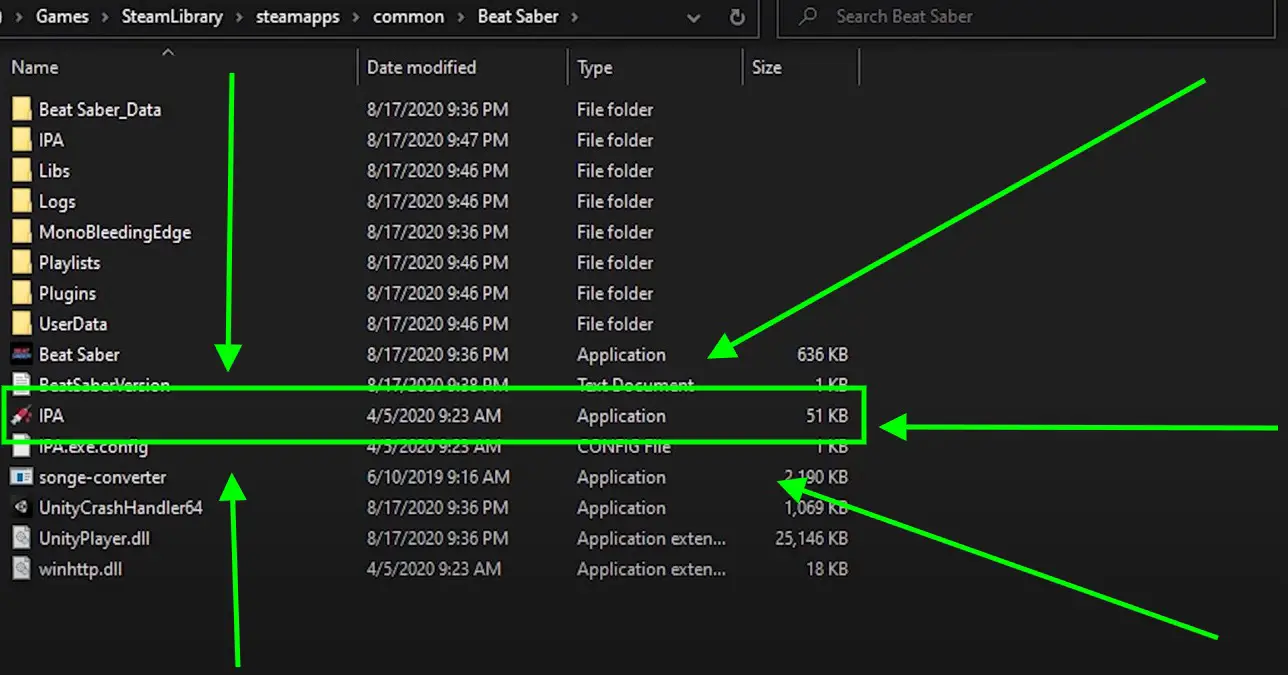Open the address bar history dropdown
The image size is (1288, 675).
pyautogui.click(x=694, y=17)
